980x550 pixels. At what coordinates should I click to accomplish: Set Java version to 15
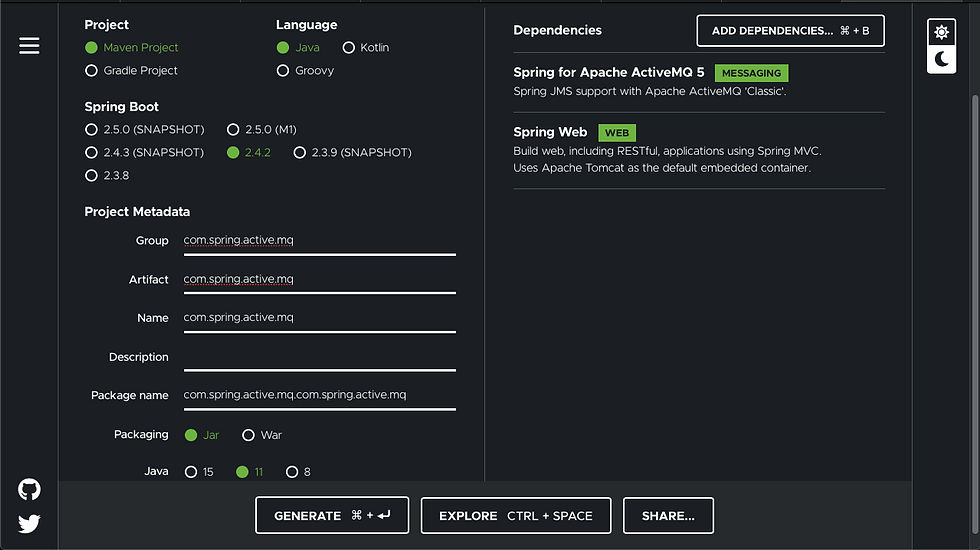click(199, 472)
